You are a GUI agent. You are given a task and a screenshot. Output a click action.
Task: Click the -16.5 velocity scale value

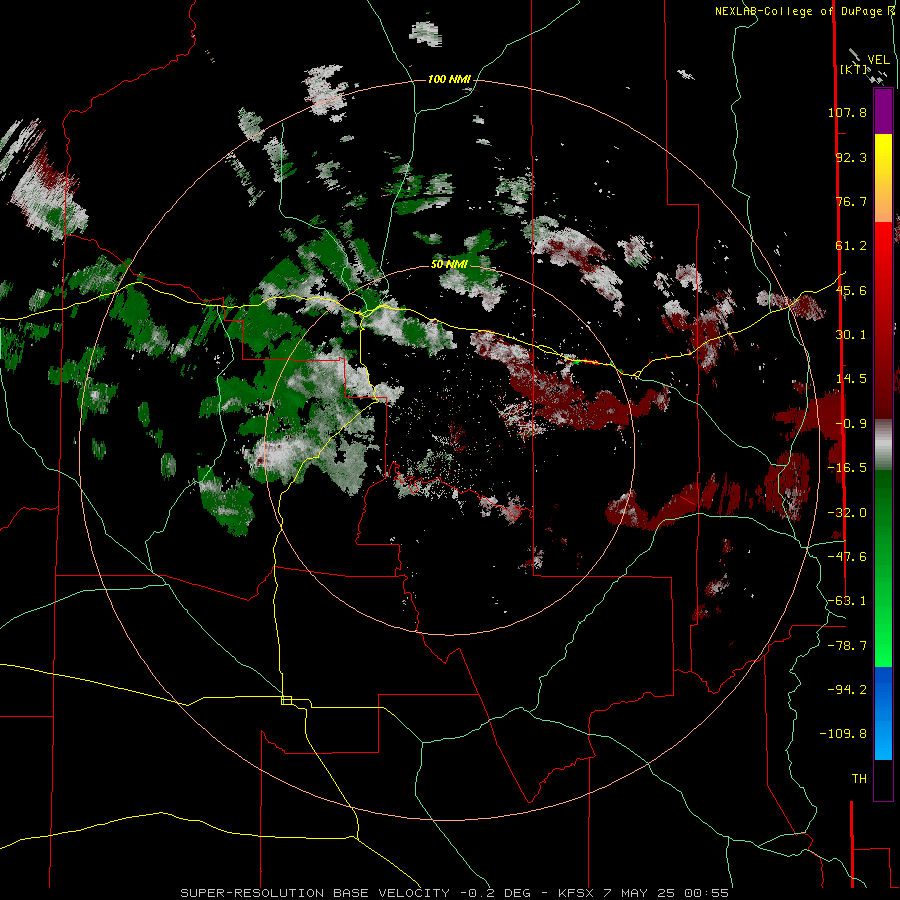click(847, 468)
